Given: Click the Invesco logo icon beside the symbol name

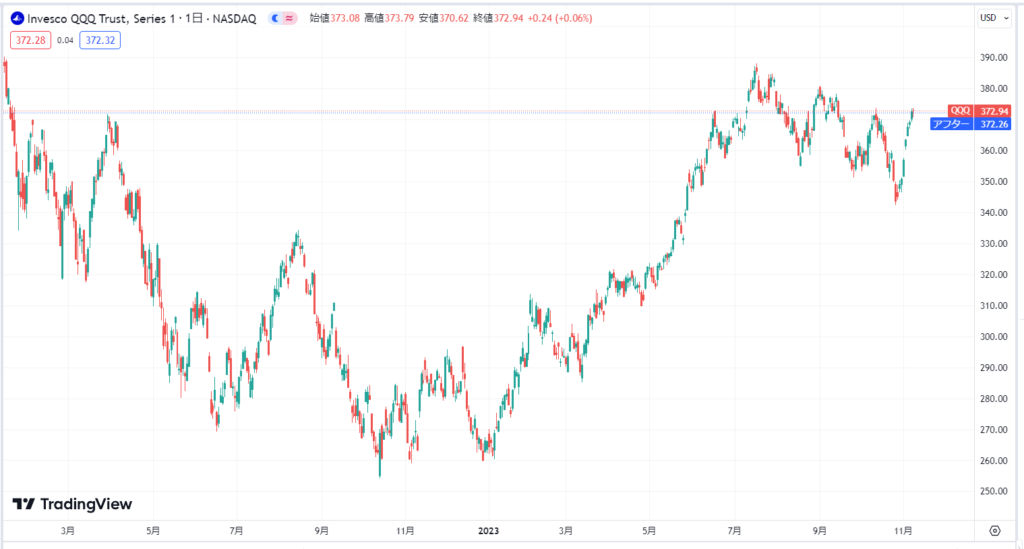Looking at the screenshot, I should point(18,18).
